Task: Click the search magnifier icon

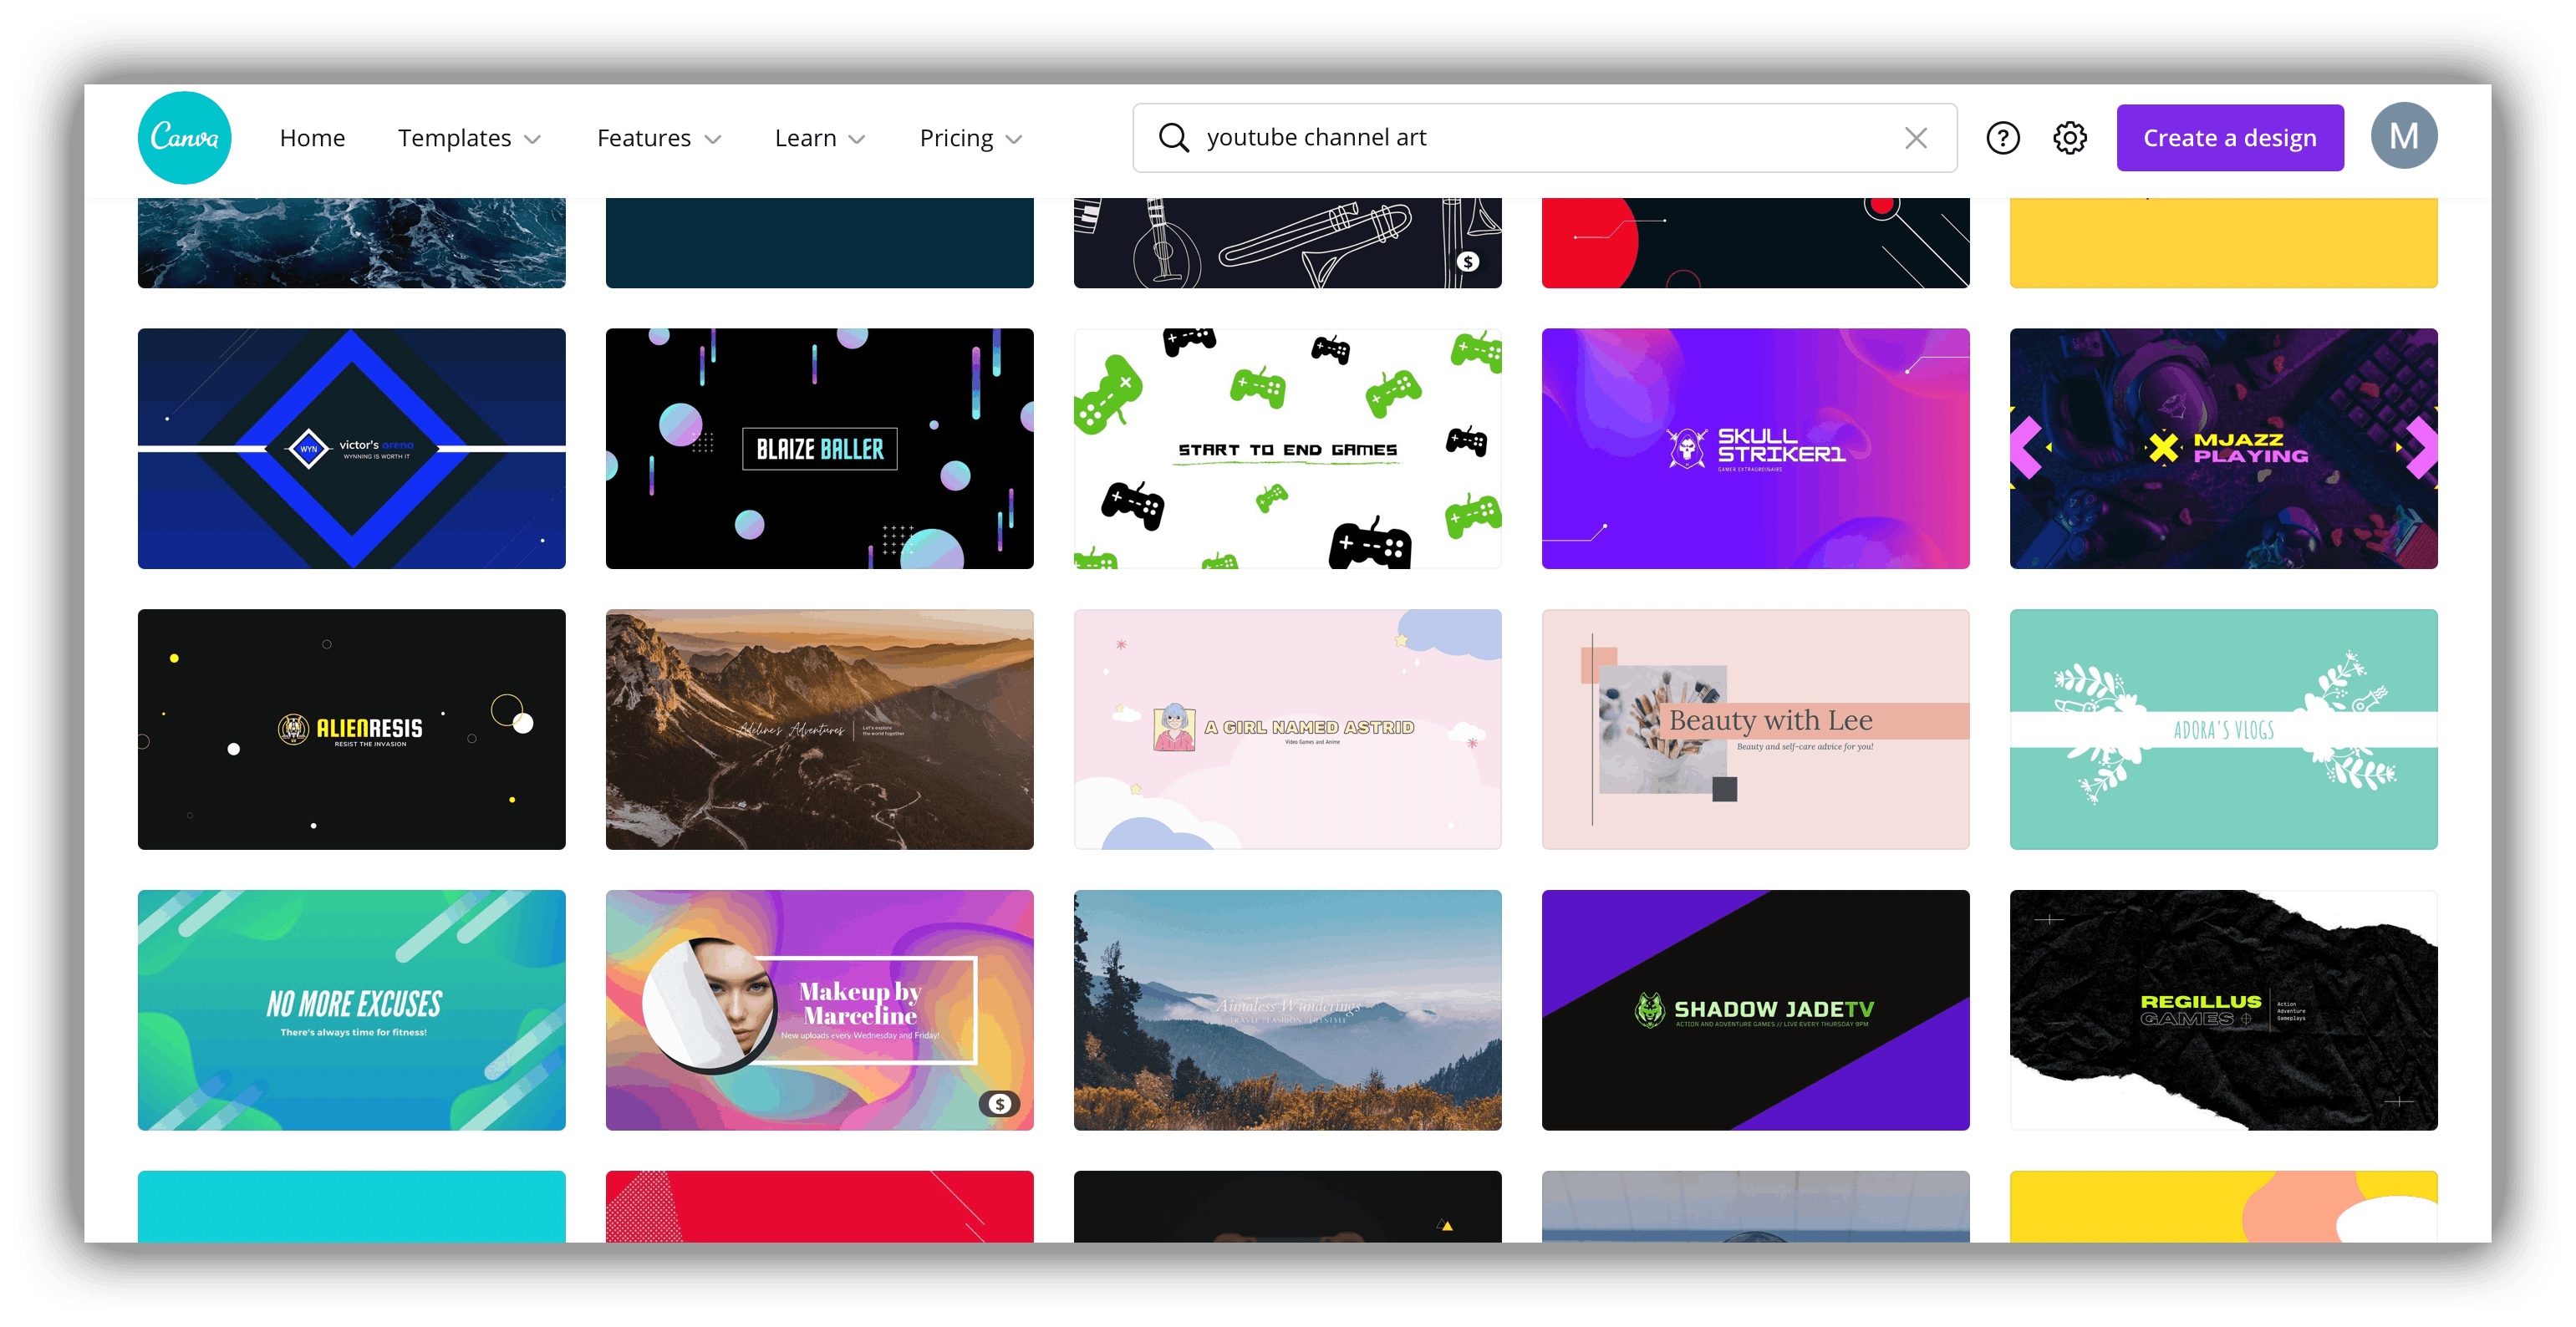Action: [x=1173, y=139]
